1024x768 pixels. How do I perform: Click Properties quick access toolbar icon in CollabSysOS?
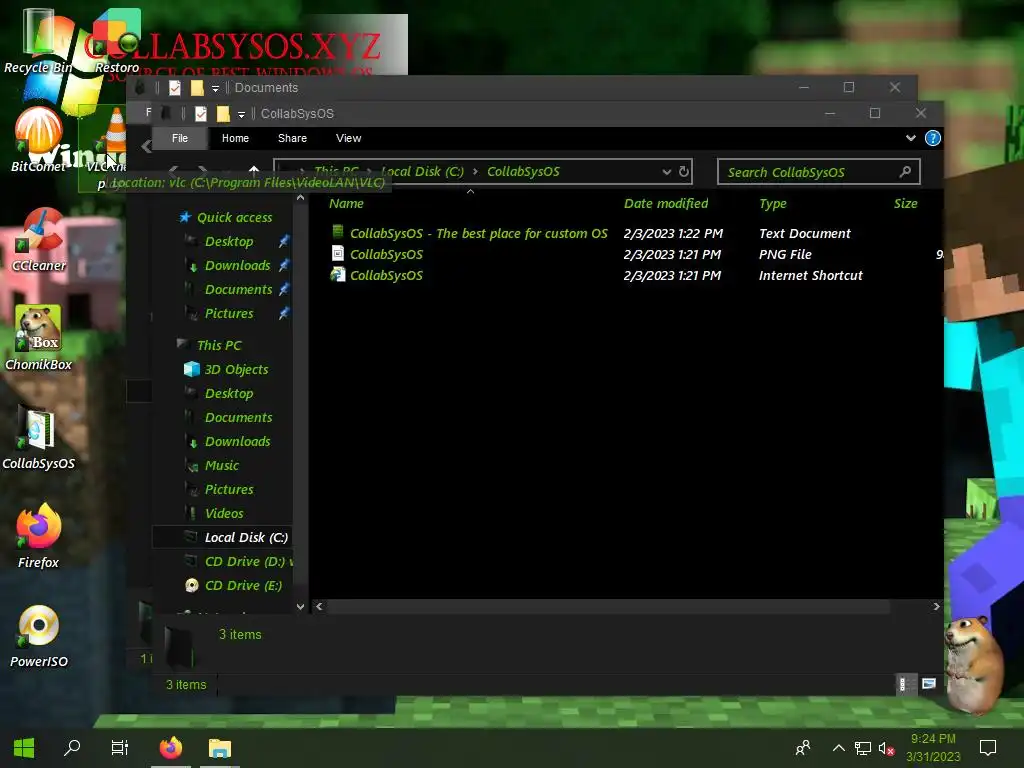coord(201,114)
